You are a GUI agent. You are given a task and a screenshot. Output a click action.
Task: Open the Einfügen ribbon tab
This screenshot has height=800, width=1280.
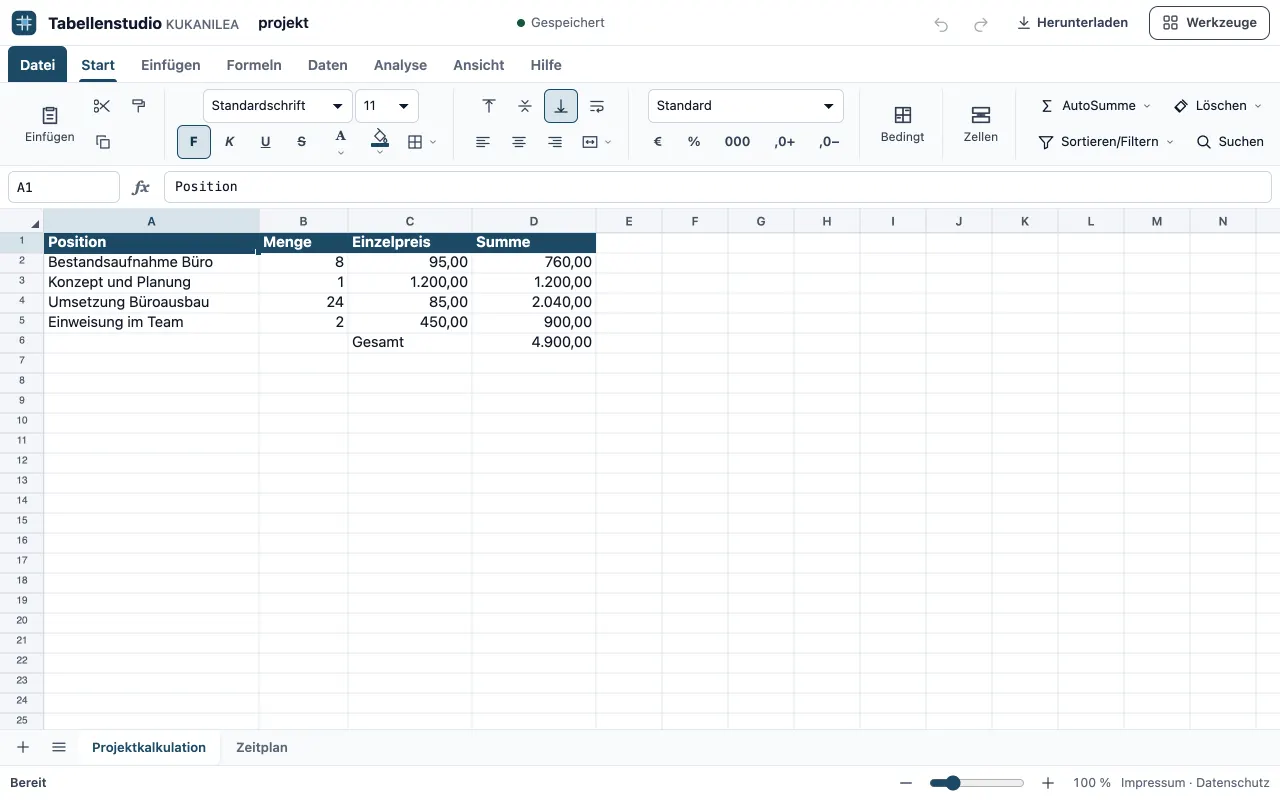[x=171, y=65]
